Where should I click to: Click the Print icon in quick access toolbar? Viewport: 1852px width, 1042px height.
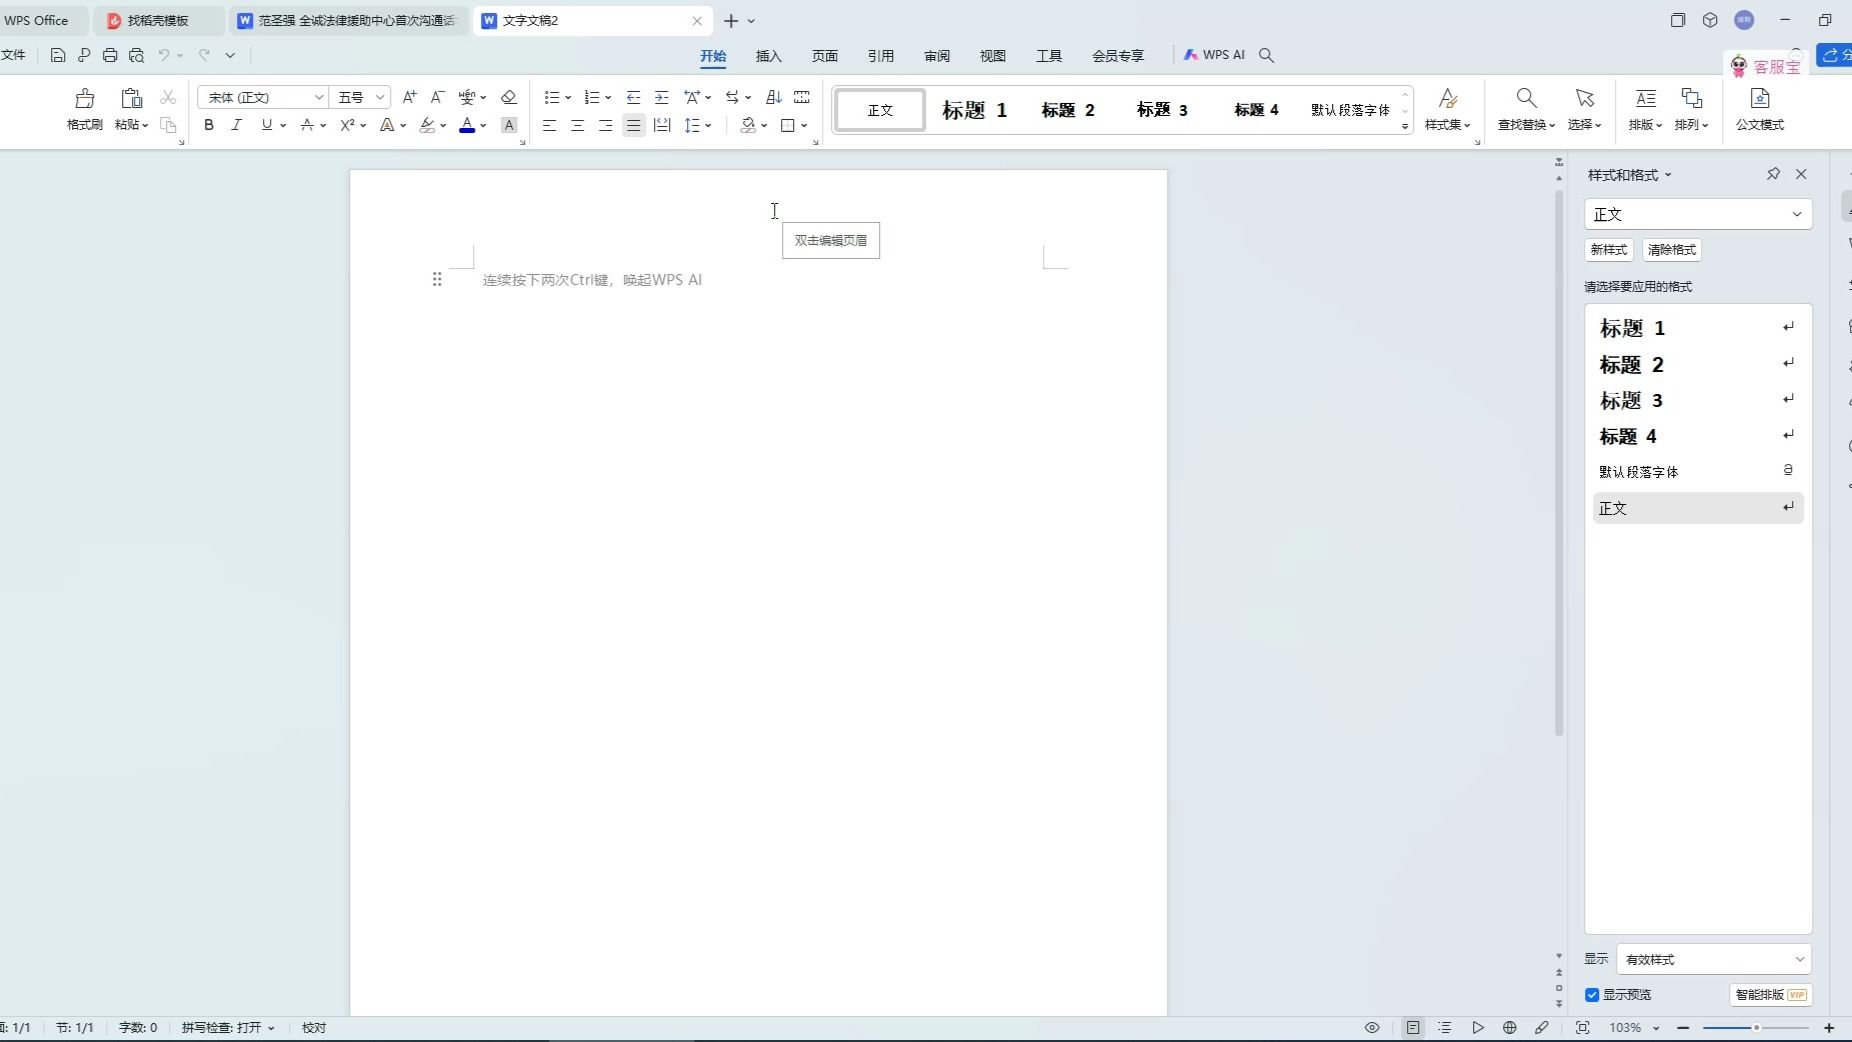click(110, 55)
